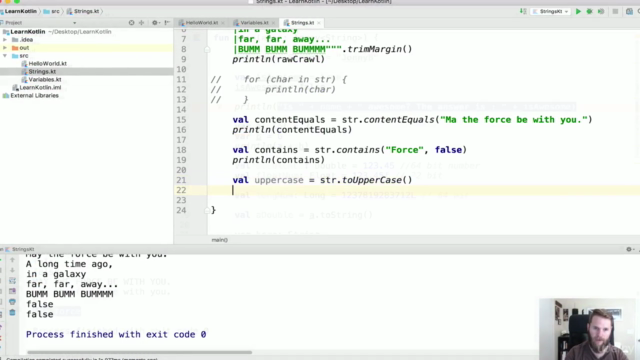This screenshot has width=640, height=360.
Task: Click the horizontal scrollbar in Run console
Action: coord(139,352)
